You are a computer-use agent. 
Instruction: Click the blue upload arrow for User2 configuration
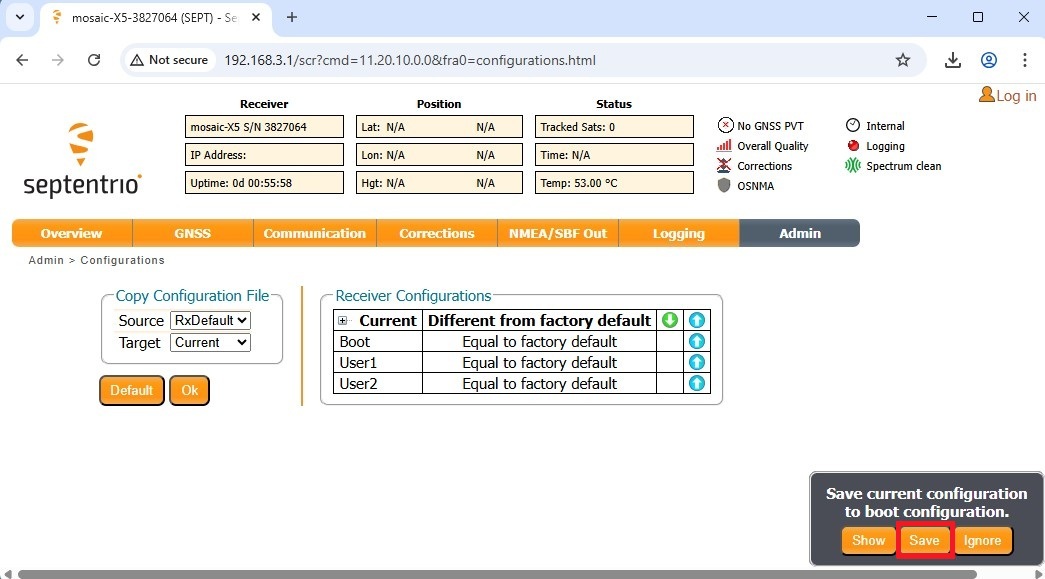pyautogui.click(x=697, y=383)
